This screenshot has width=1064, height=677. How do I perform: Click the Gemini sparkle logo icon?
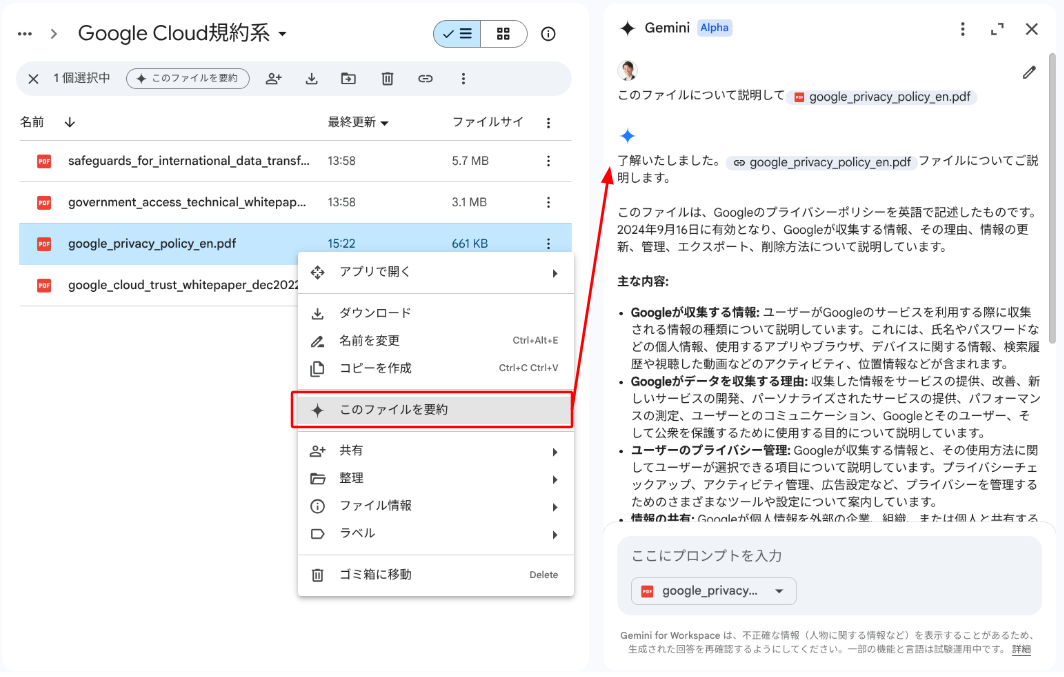(628, 28)
